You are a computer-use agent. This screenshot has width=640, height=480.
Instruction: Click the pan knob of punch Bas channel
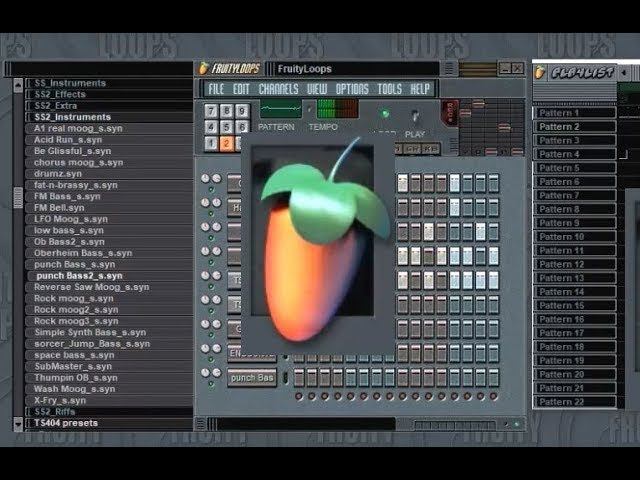(x=205, y=373)
